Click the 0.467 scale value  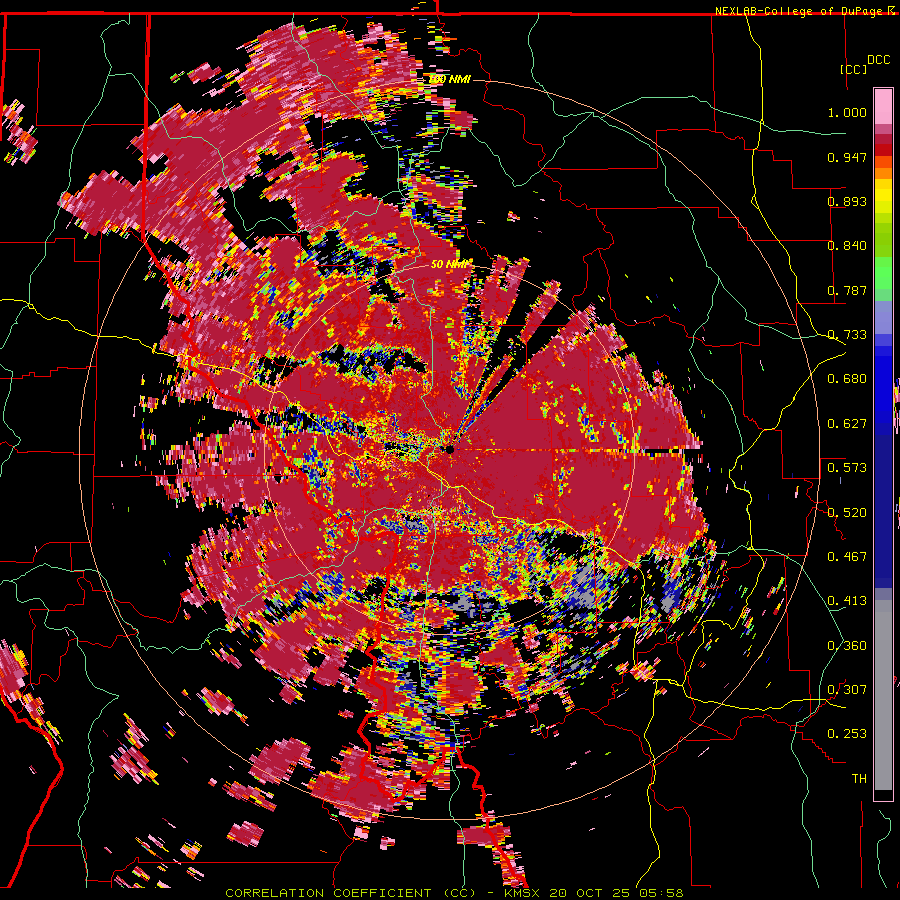click(x=847, y=557)
